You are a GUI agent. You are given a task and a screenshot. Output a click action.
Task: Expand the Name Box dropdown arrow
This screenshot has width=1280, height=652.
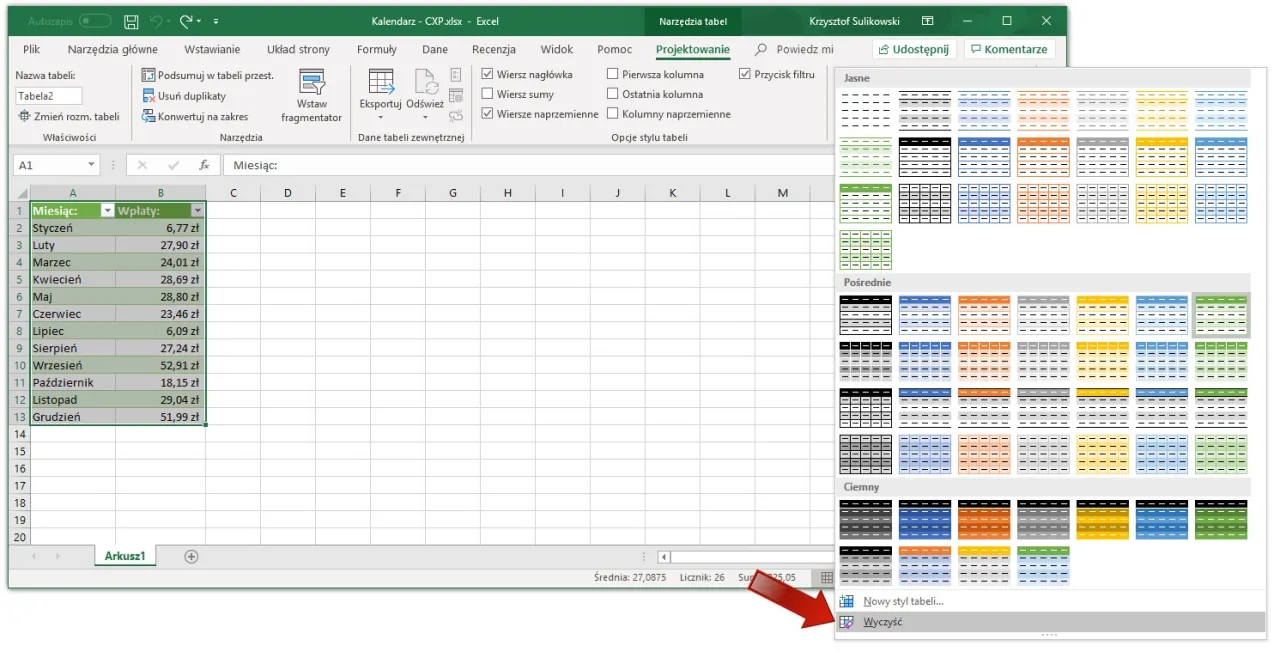[x=92, y=165]
